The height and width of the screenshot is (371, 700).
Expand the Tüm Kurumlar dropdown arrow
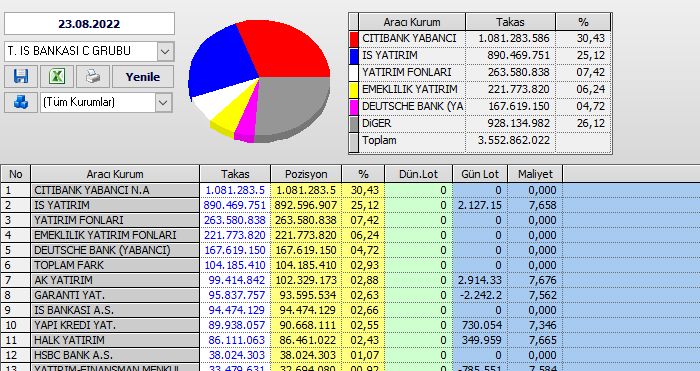163,102
